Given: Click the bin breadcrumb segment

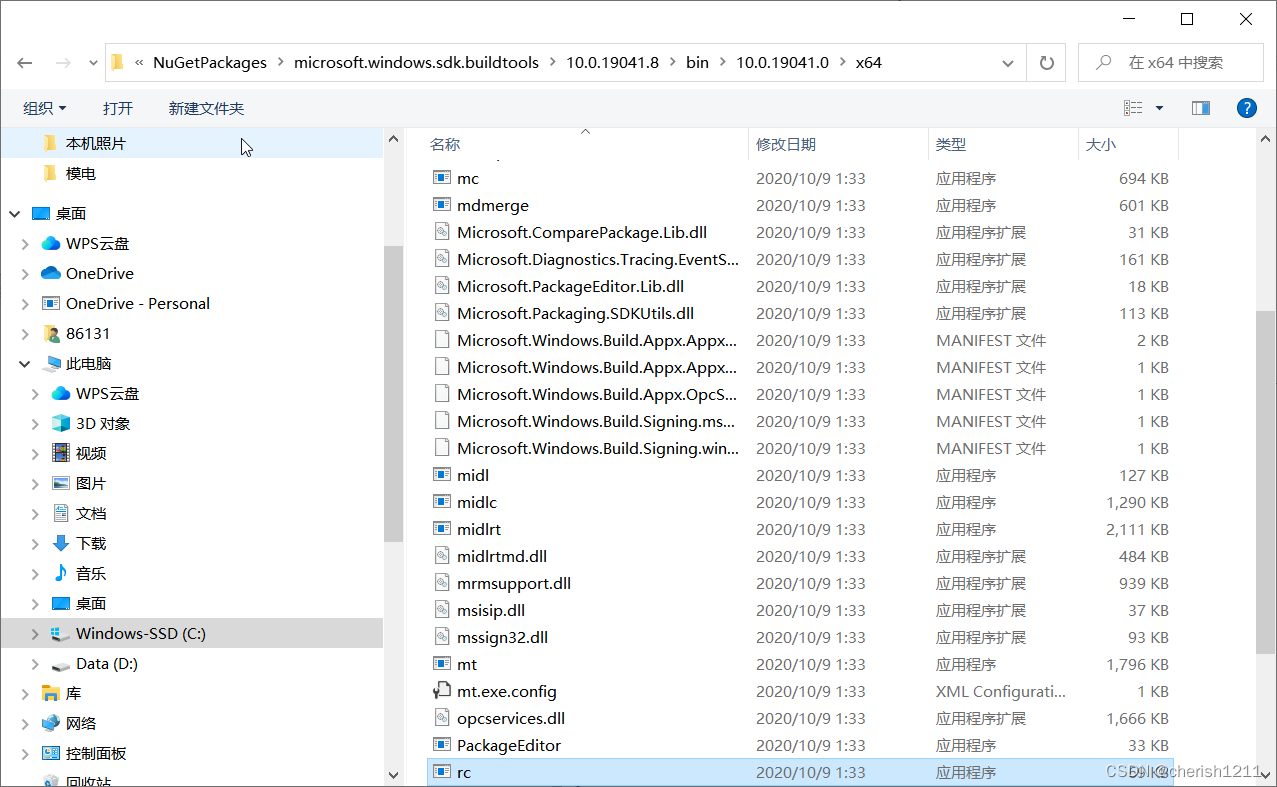Looking at the screenshot, I should click(697, 62).
